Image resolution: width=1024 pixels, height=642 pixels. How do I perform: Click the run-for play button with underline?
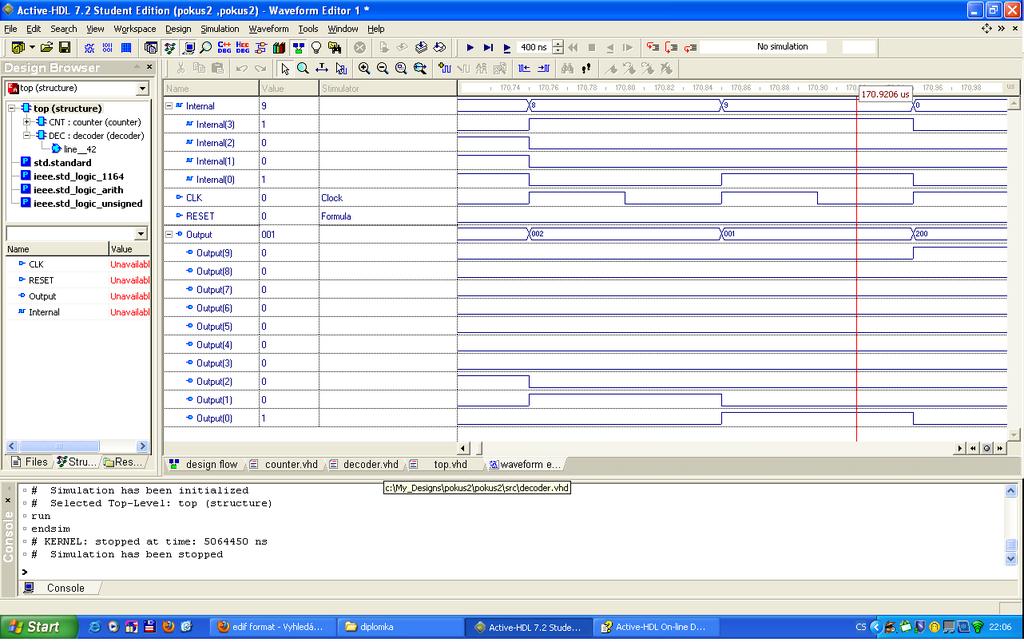(x=507, y=47)
